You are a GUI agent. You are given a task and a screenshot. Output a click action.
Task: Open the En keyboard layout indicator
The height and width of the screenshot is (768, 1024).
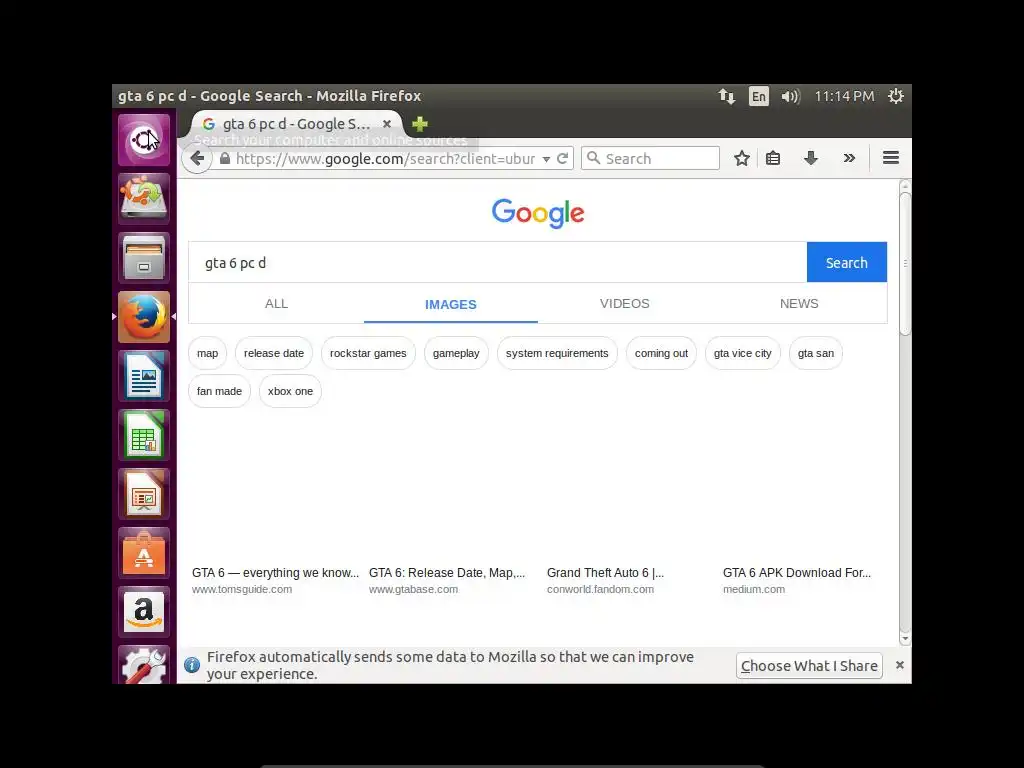pos(758,97)
